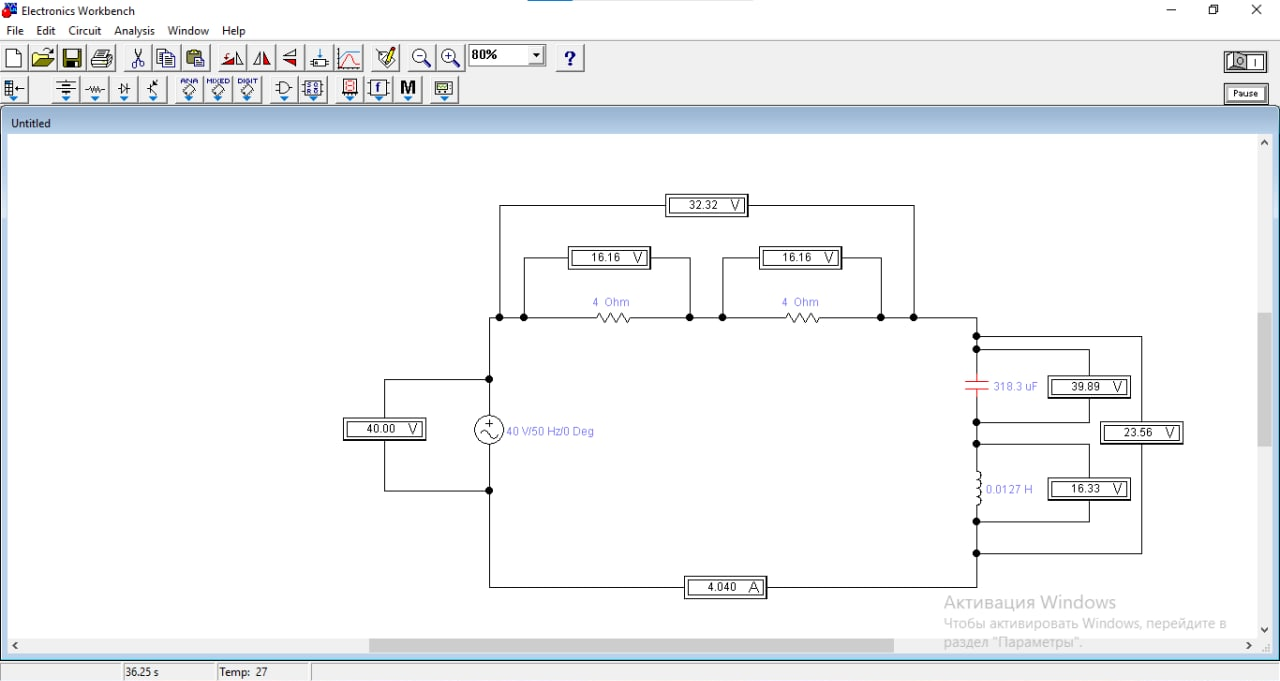Open the Mixed ICs parts bin
1280x681 pixels.
[218, 90]
